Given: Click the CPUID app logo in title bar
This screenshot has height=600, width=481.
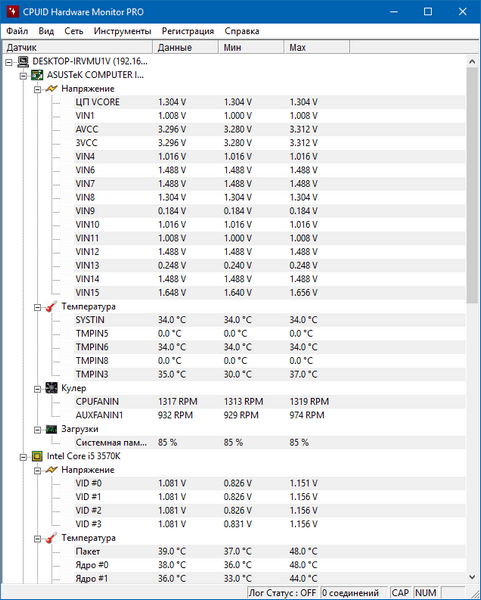Looking at the screenshot, I should coord(12,11).
